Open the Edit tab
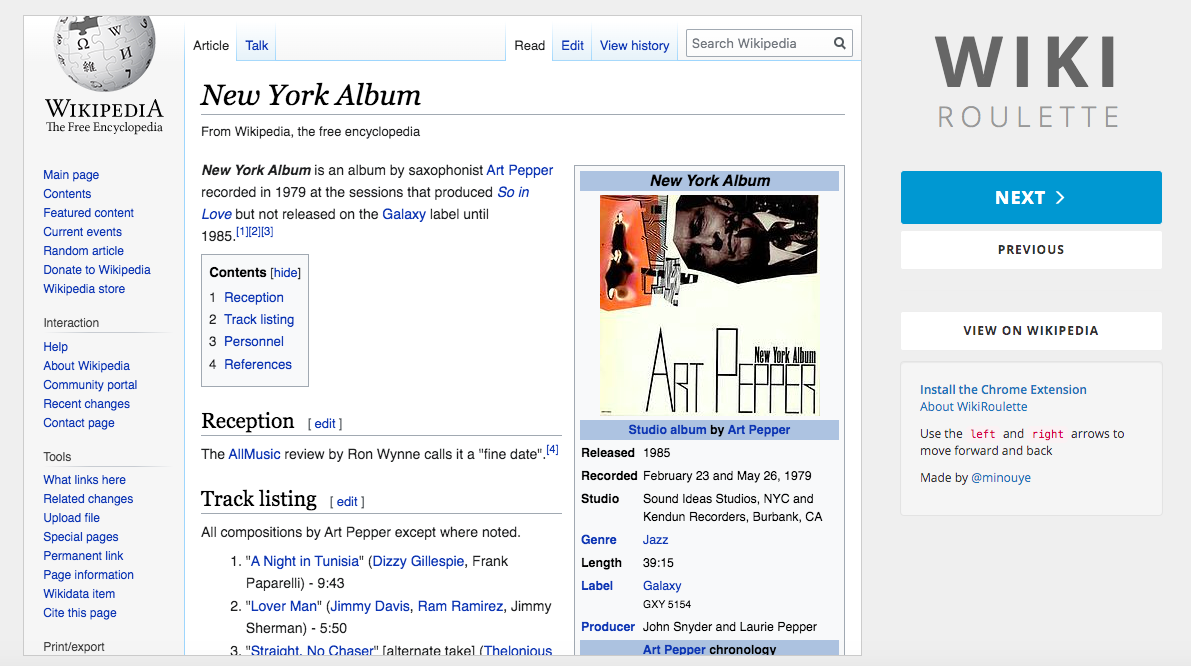Screen dimensions: 1191x666 tap(572, 45)
